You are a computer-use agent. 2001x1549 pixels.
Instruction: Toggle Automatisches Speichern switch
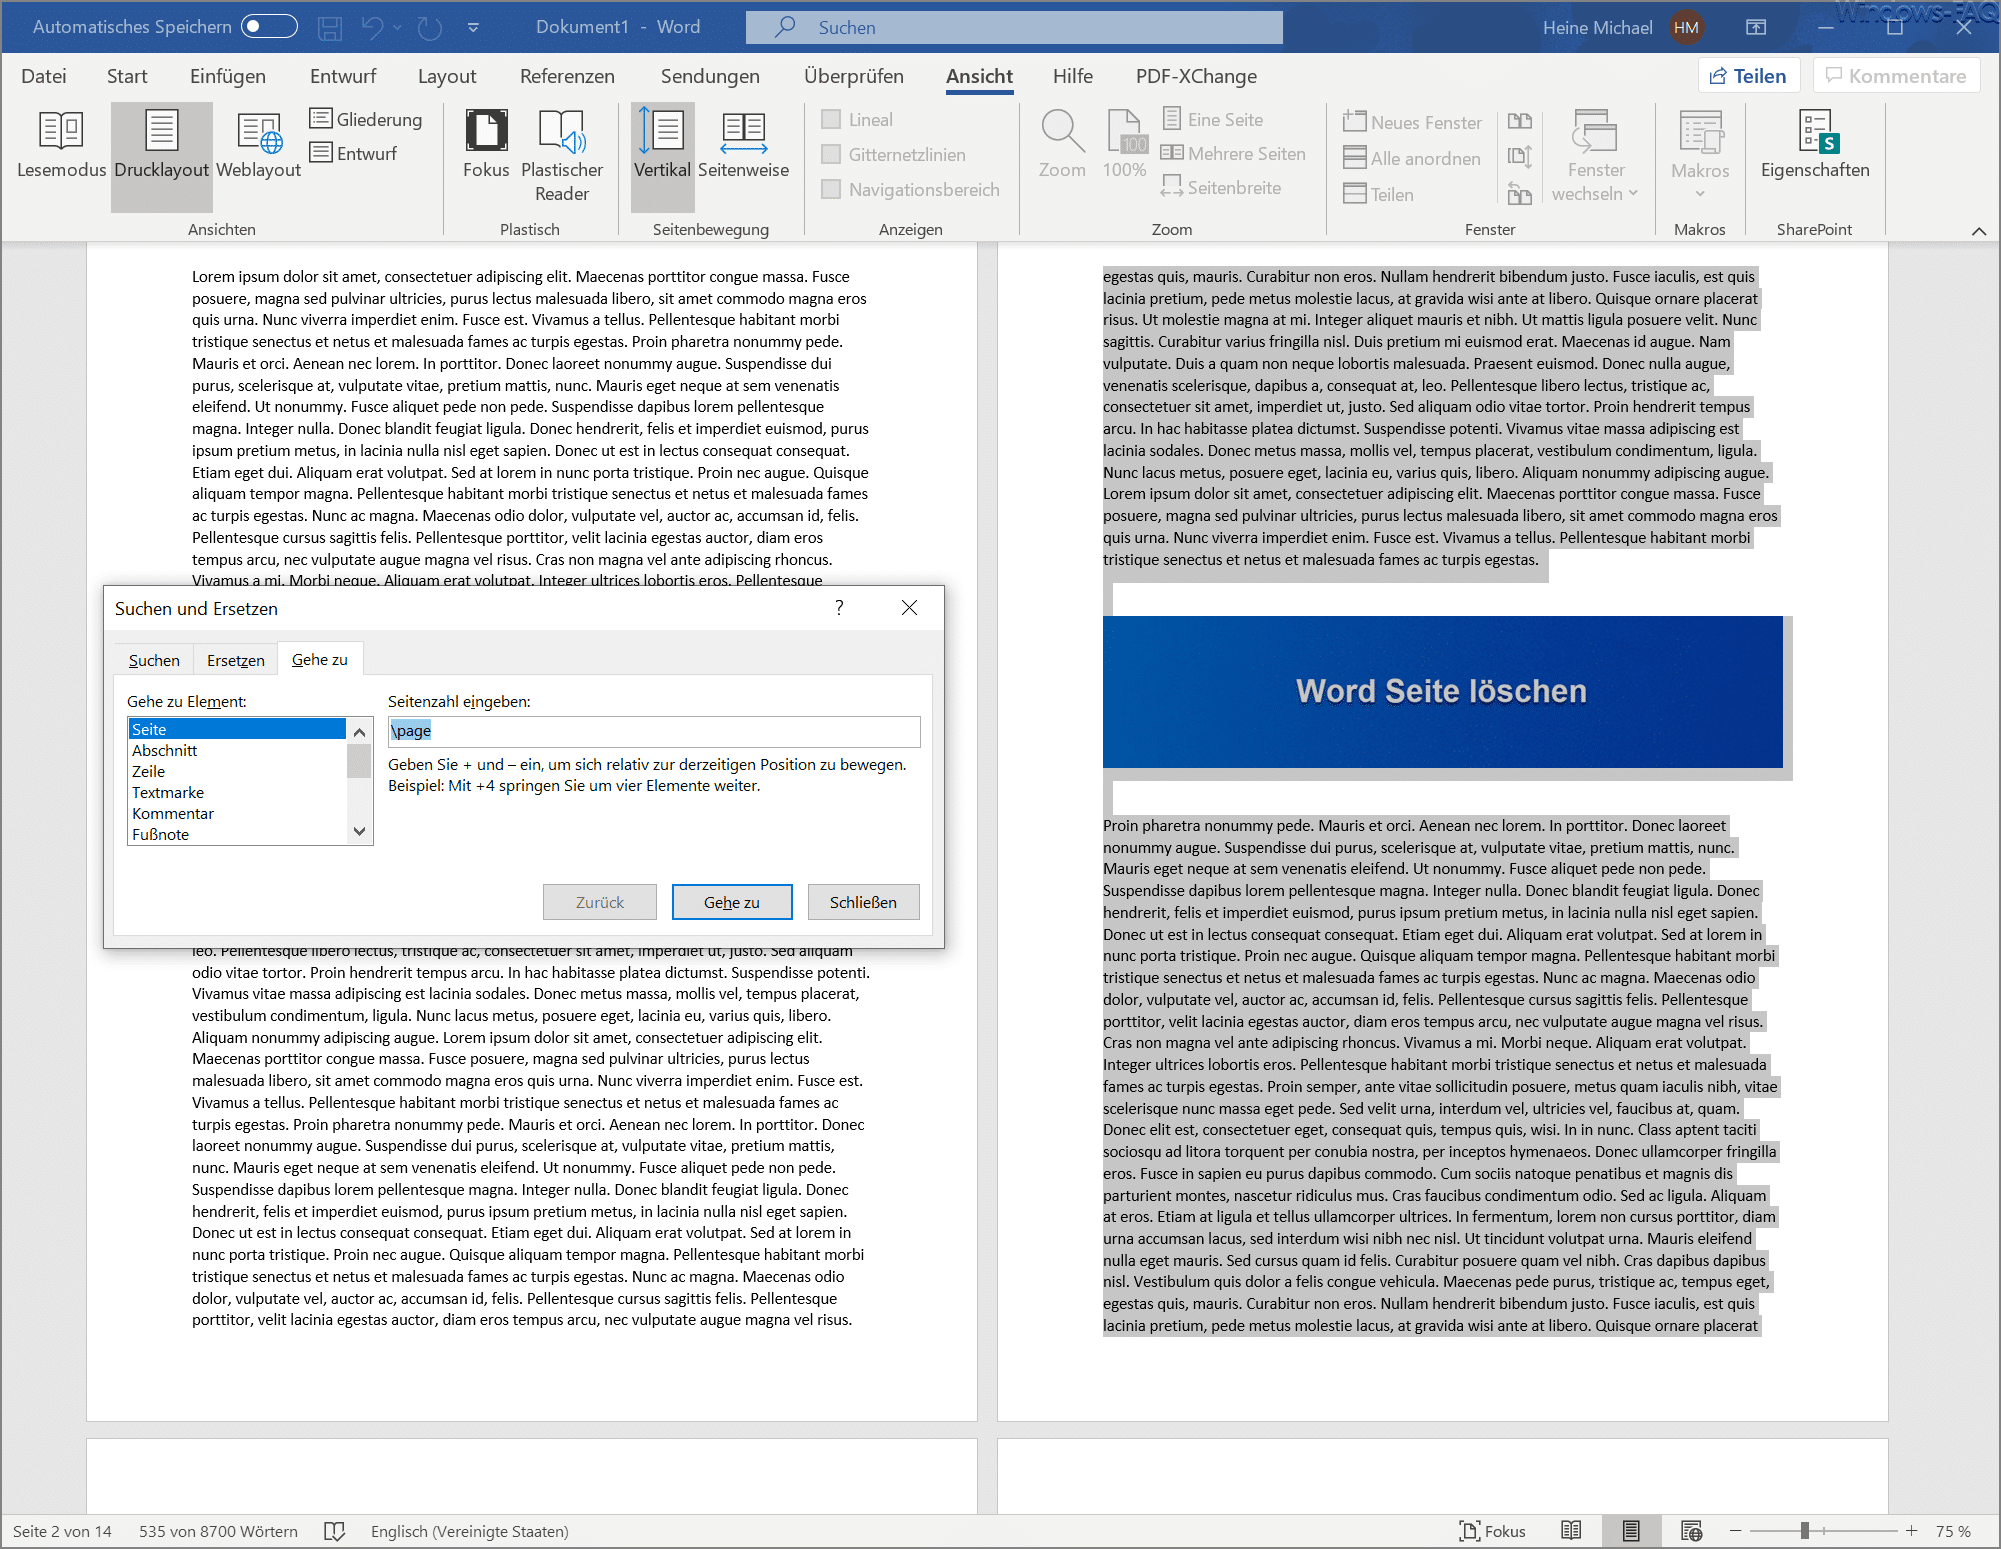pos(270,27)
